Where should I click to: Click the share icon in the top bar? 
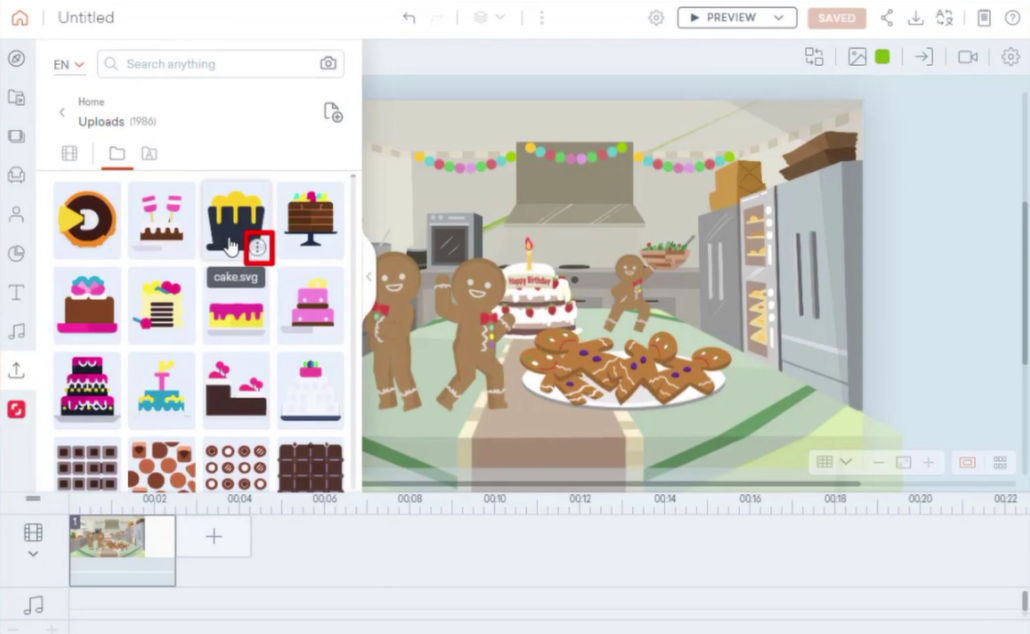(x=887, y=18)
